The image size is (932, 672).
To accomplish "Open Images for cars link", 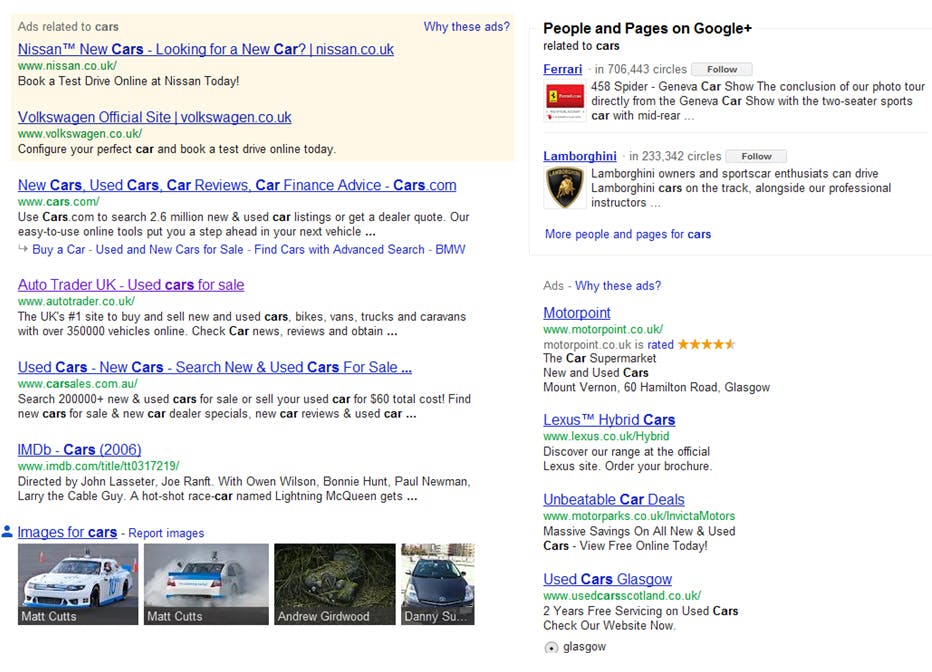I will click(x=67, y=532).
